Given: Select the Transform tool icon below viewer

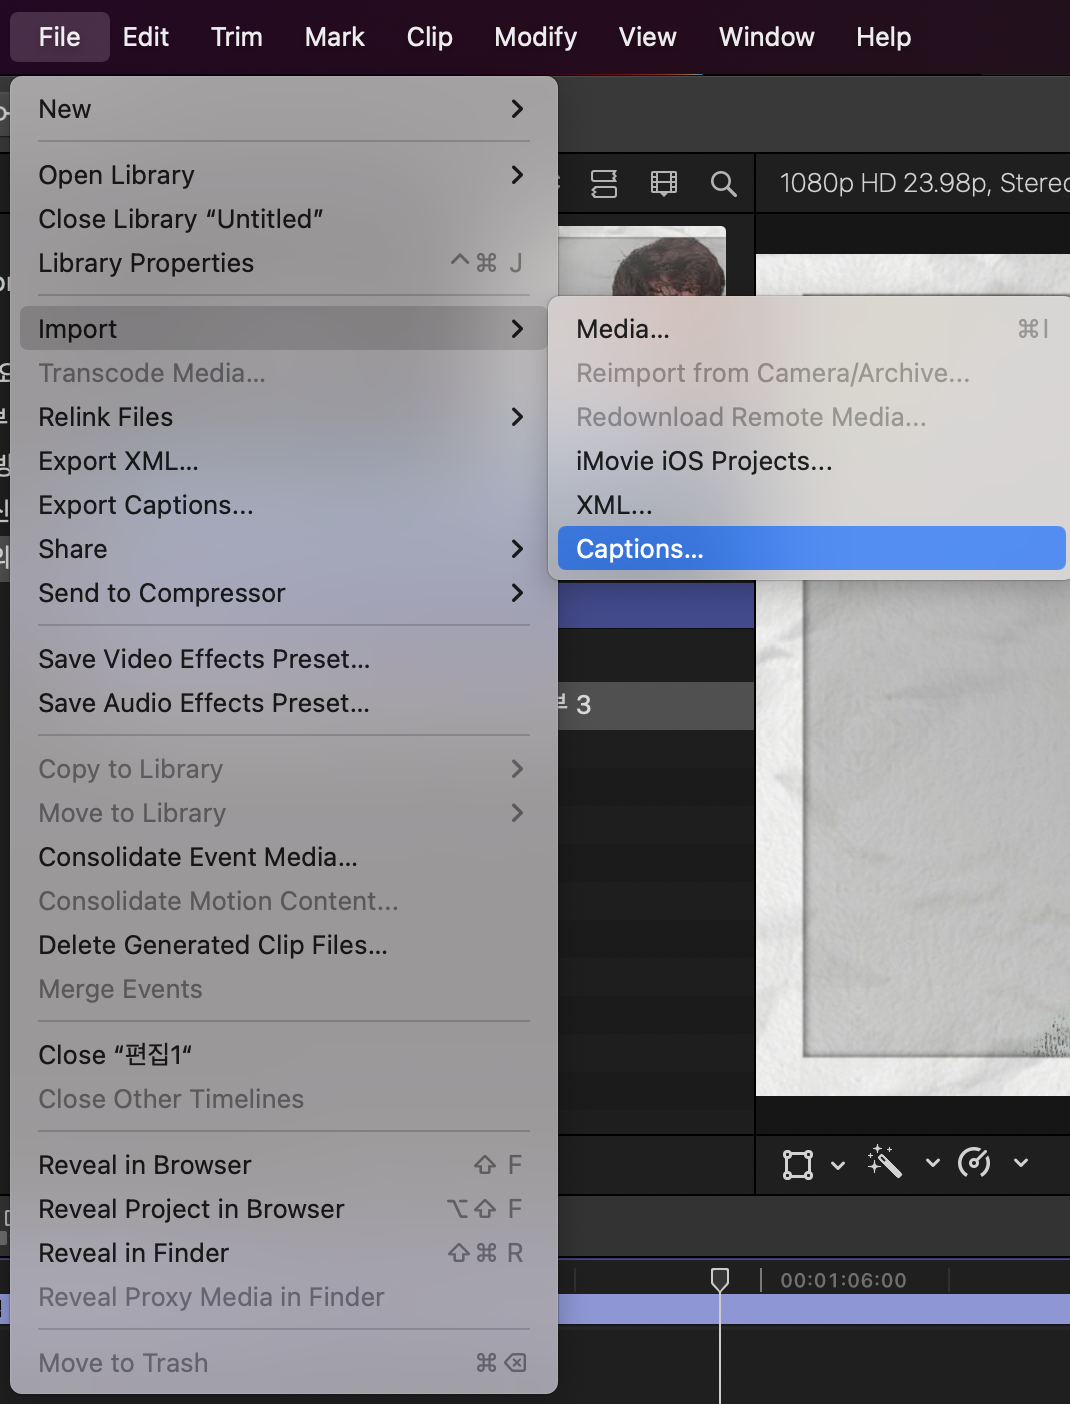Looking at the screenshot, I should click(x=798, y=1164).
